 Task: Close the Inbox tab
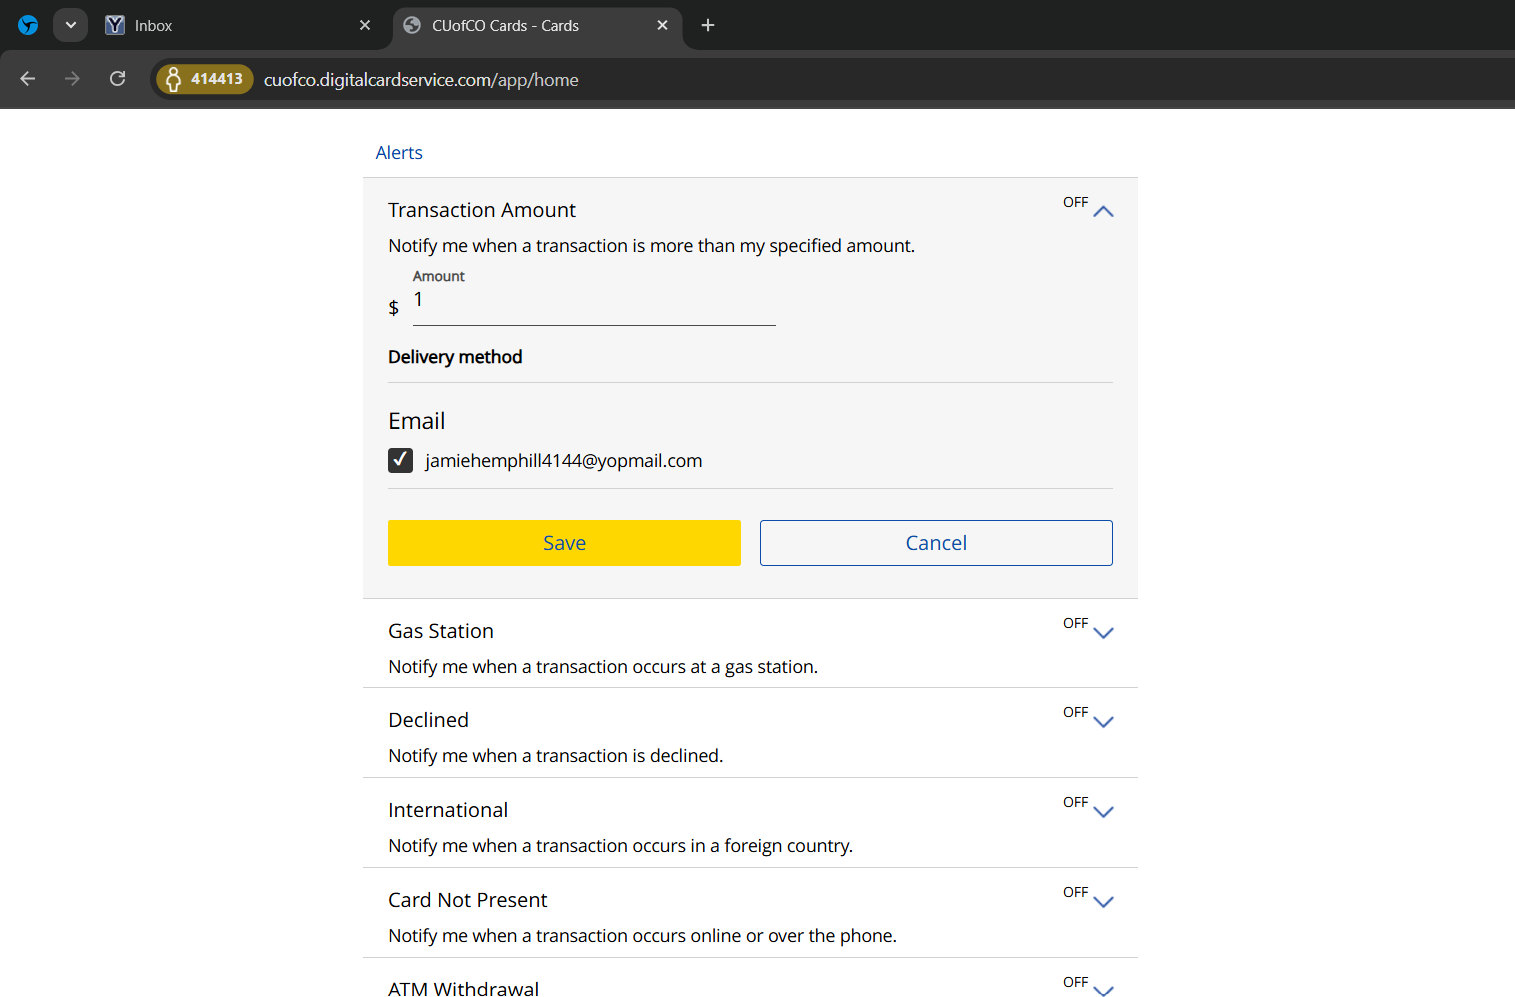tap(365, 25)
